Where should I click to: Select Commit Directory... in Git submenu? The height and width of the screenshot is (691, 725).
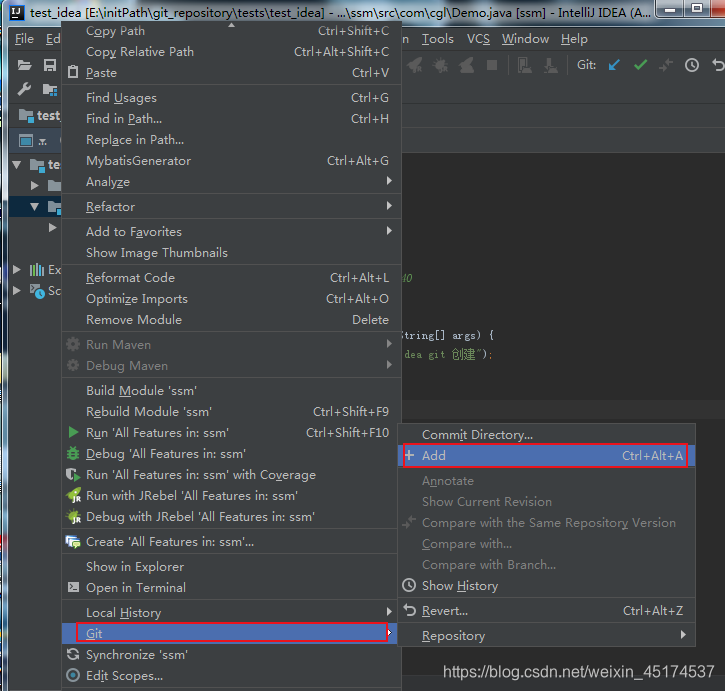547,435
